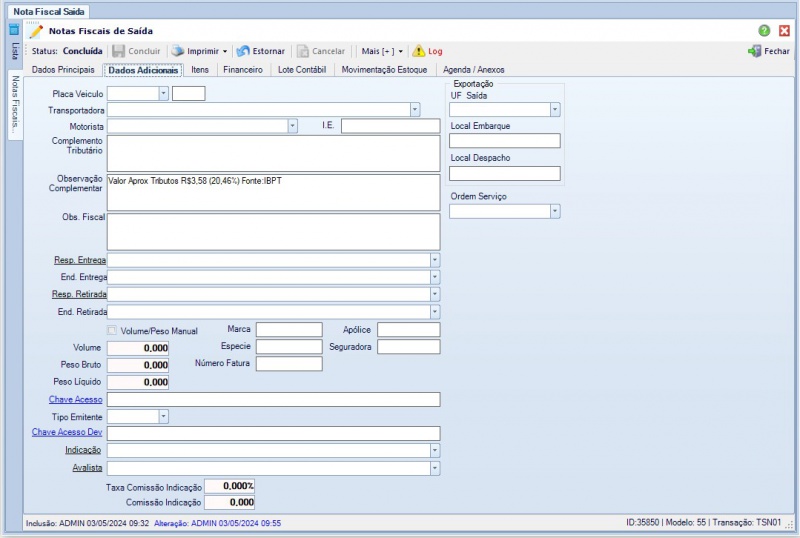This screenshot has height=538, width=800.
Task: Open the Log warning icon
Action: click(419, 51)
